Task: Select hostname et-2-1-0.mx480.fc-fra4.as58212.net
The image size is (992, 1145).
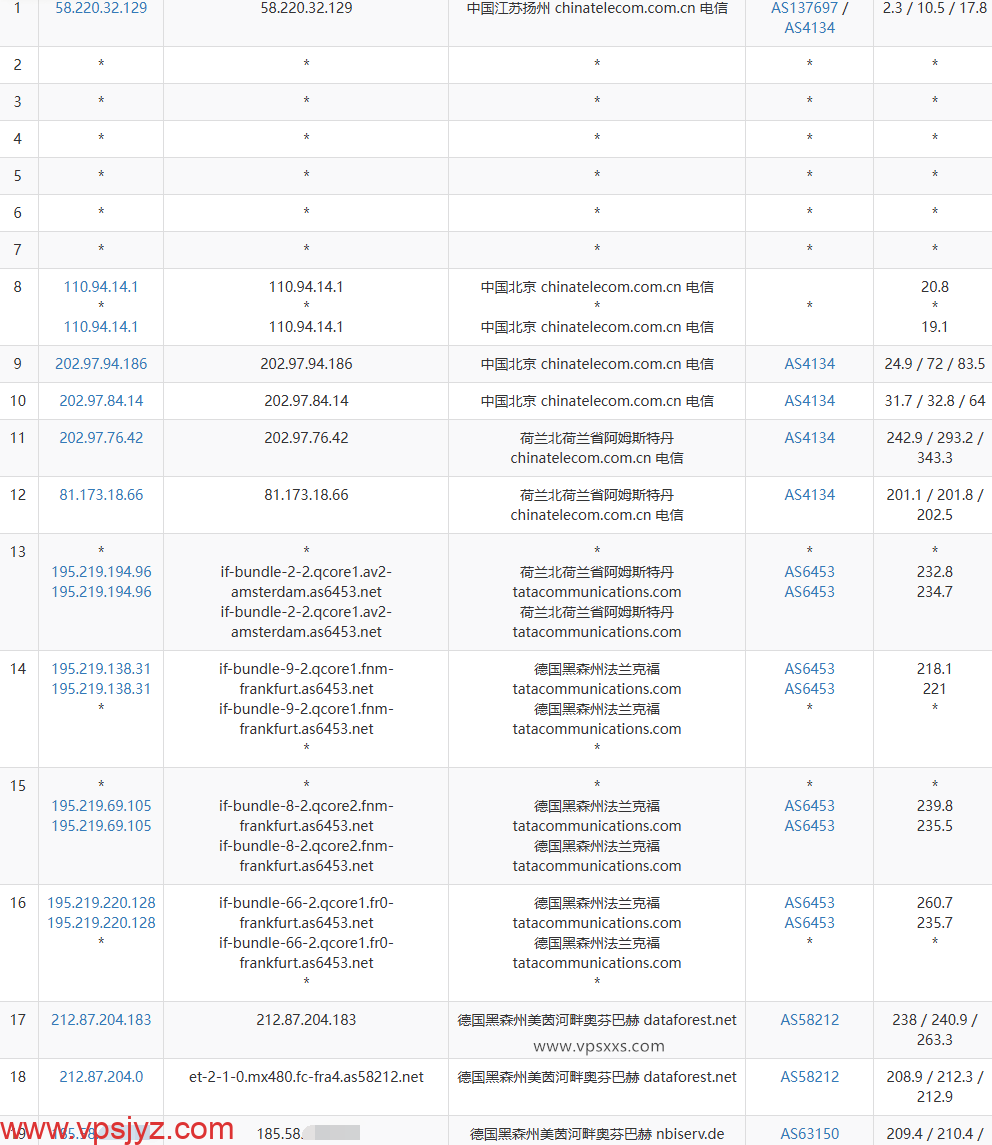Action: [x=306, y=1077]
